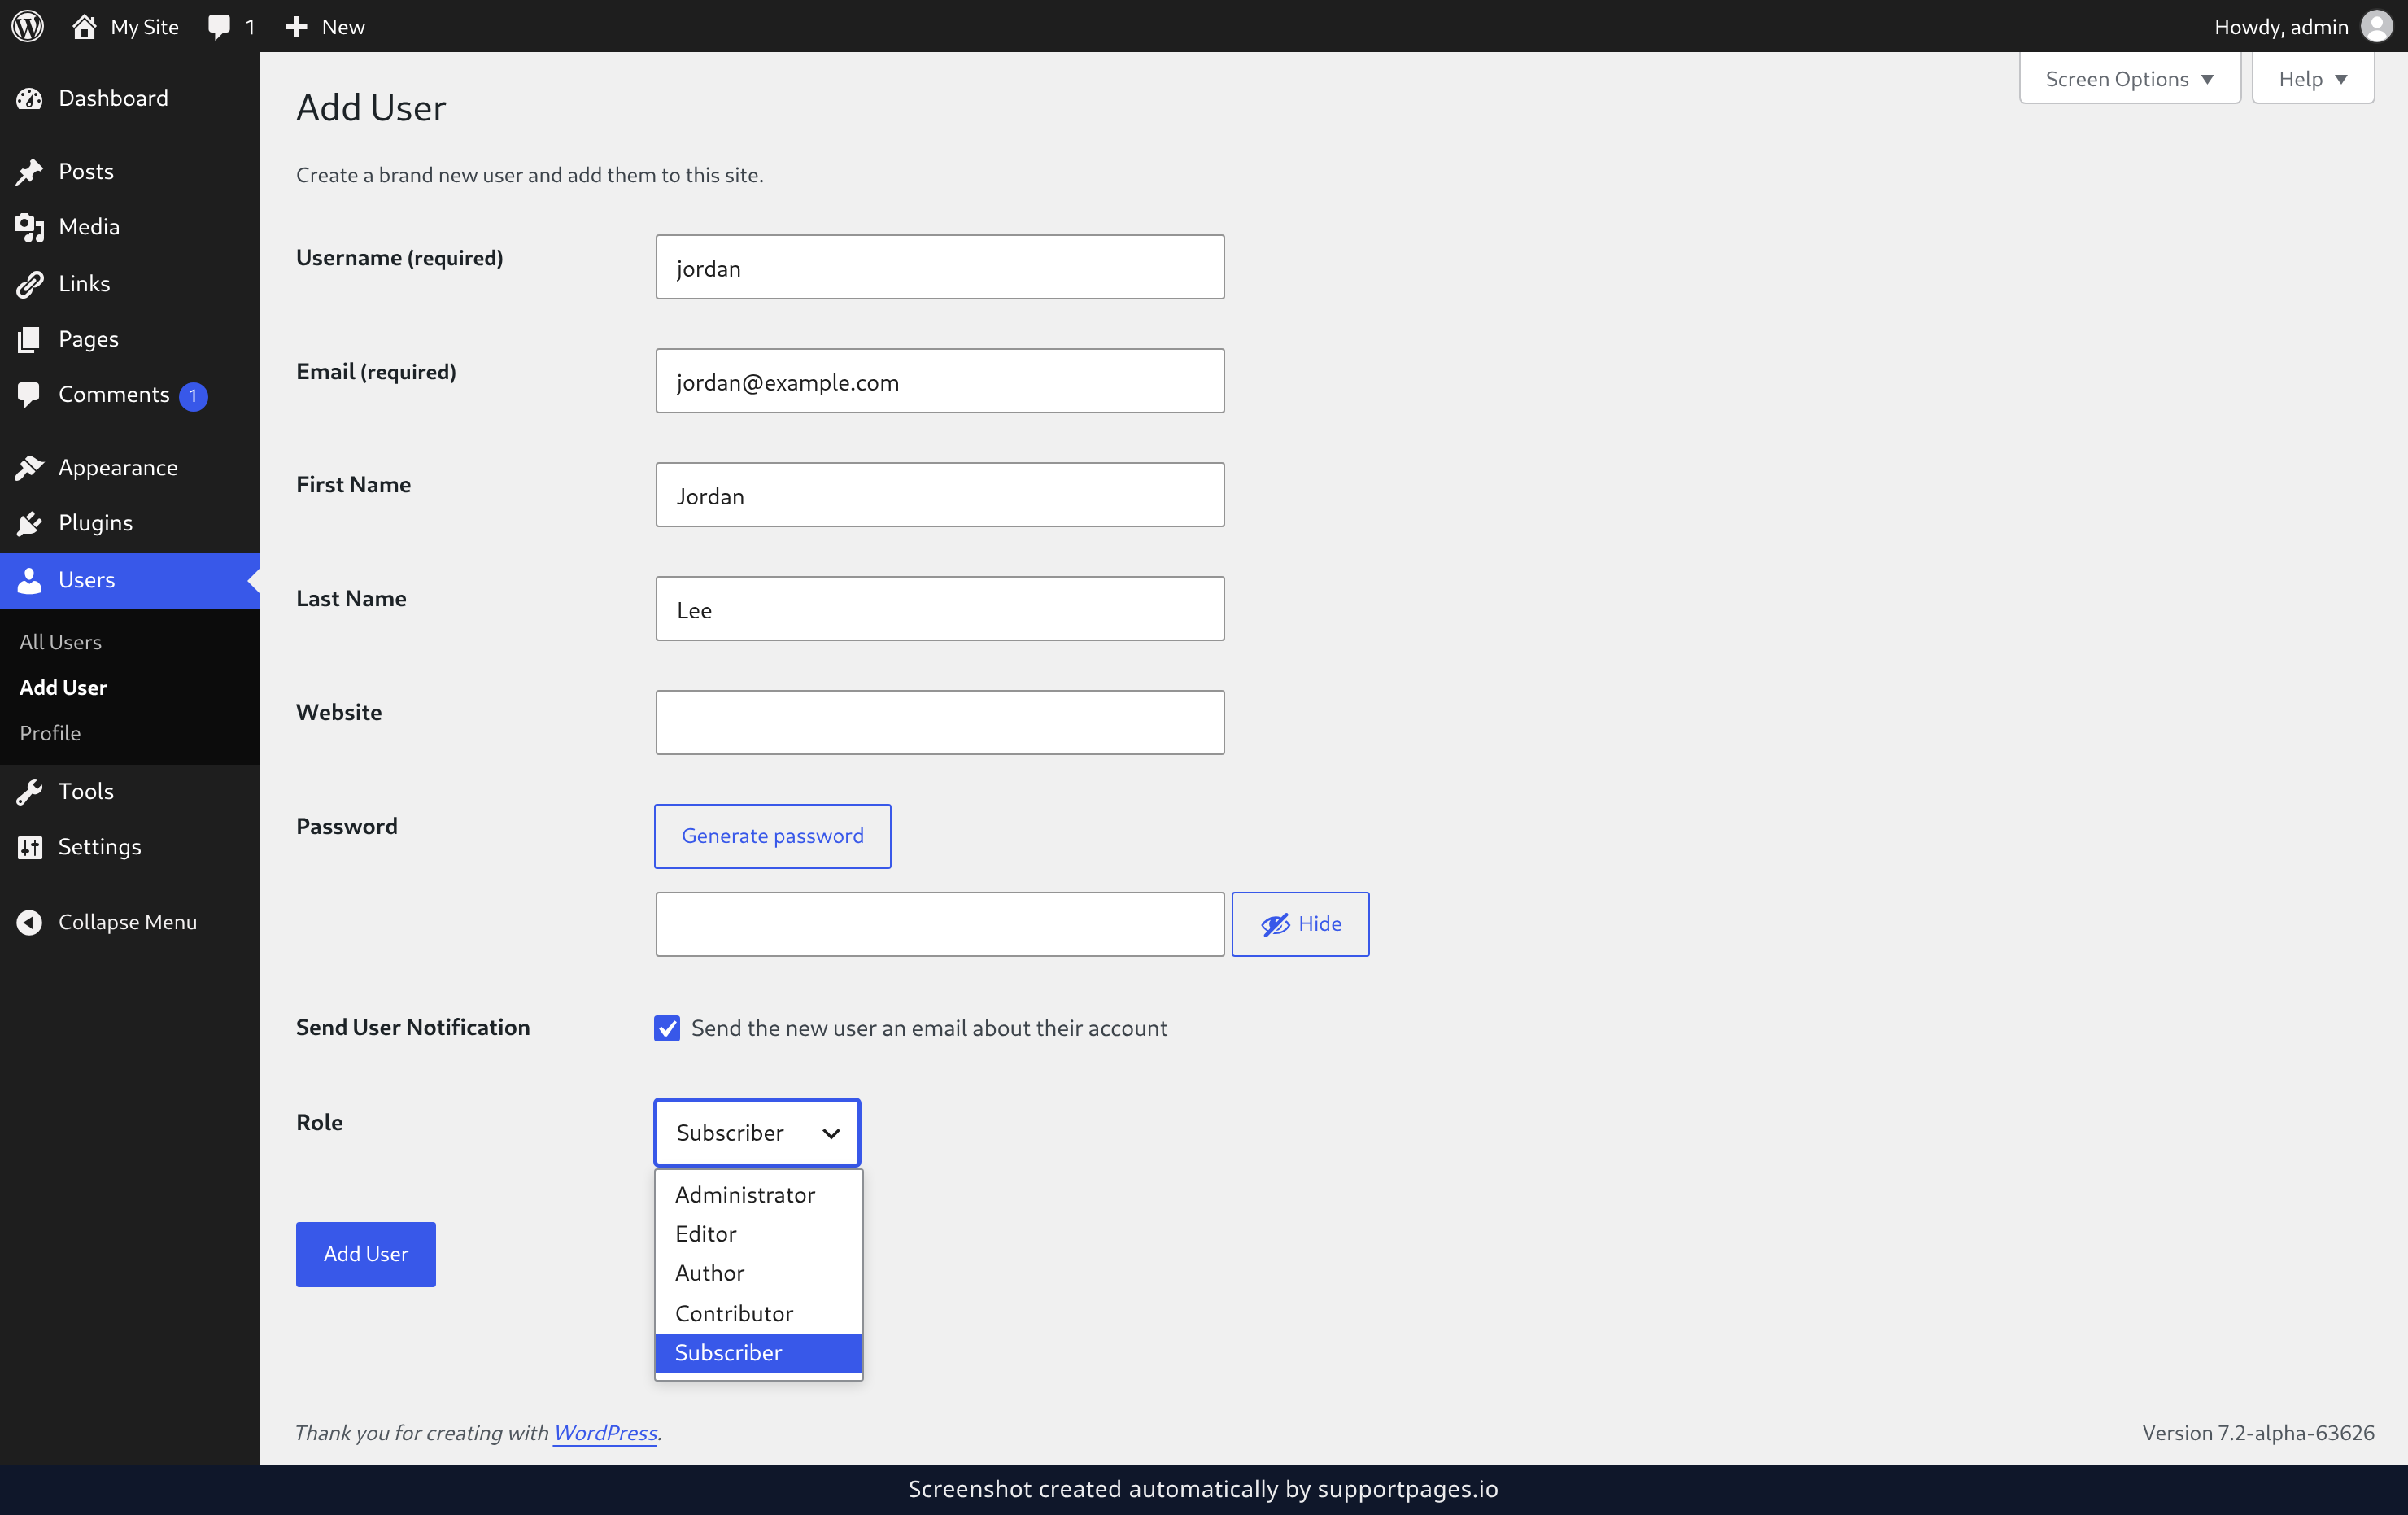This screenshot has height=1515, width=2408.
Task: Click the Tools wrench icon
Action: coord(29,791)
